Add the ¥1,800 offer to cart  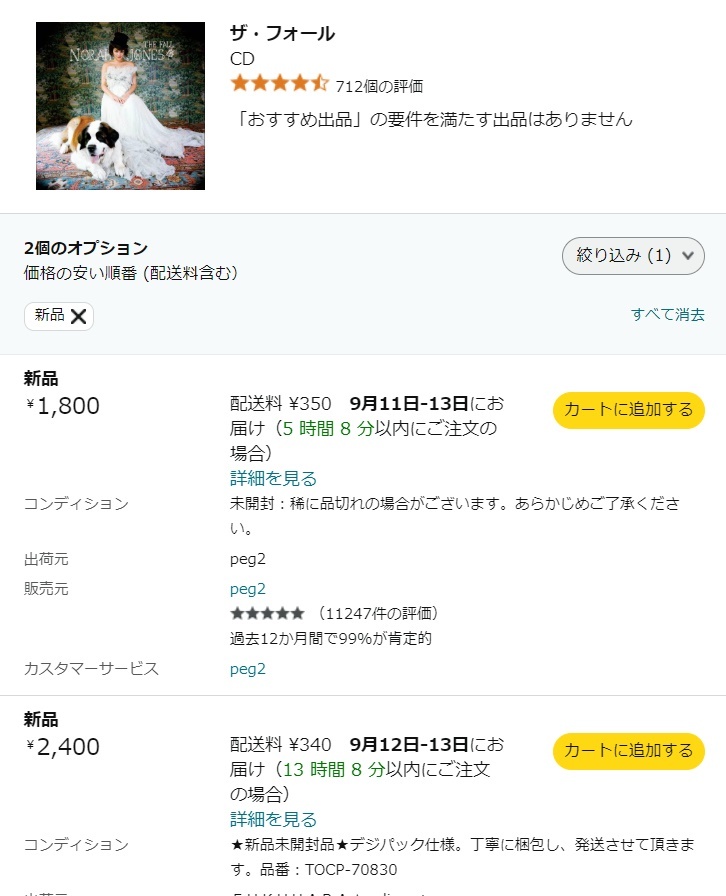point(628,409)
